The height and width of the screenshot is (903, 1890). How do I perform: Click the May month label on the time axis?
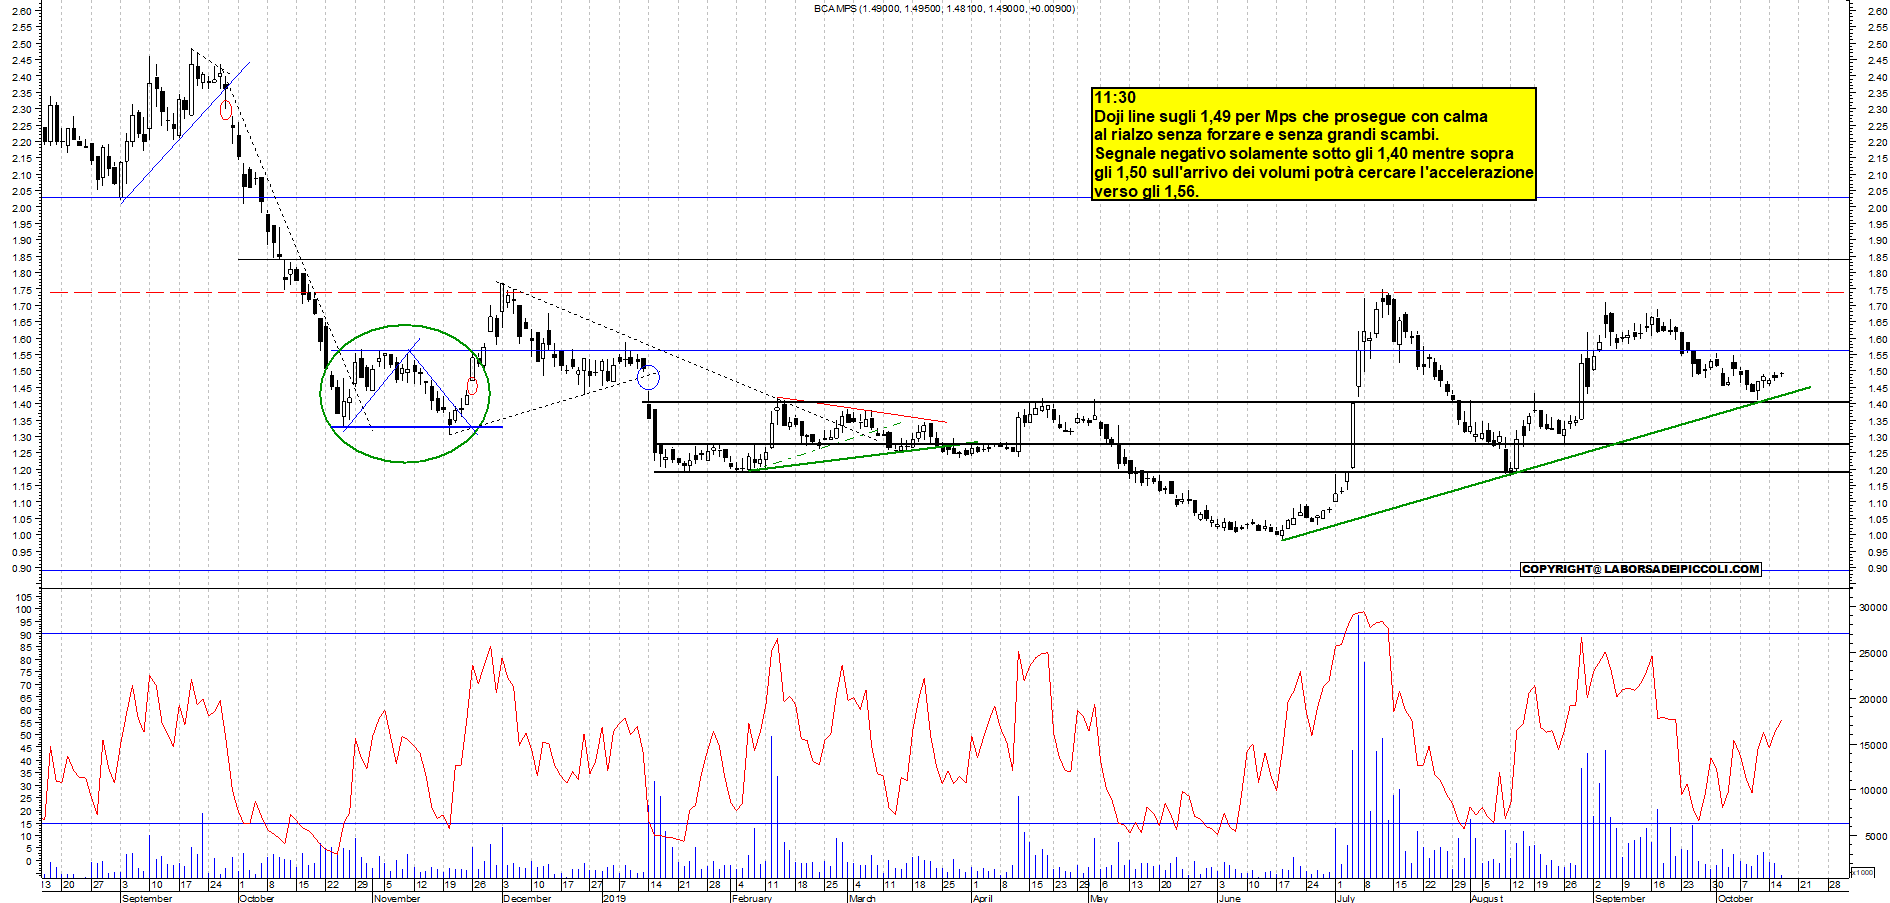1099,898
